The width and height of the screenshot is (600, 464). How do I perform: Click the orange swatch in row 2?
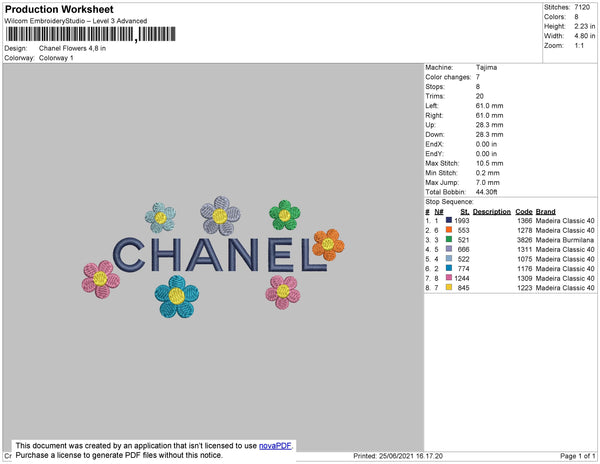click(x=449, y=230)
